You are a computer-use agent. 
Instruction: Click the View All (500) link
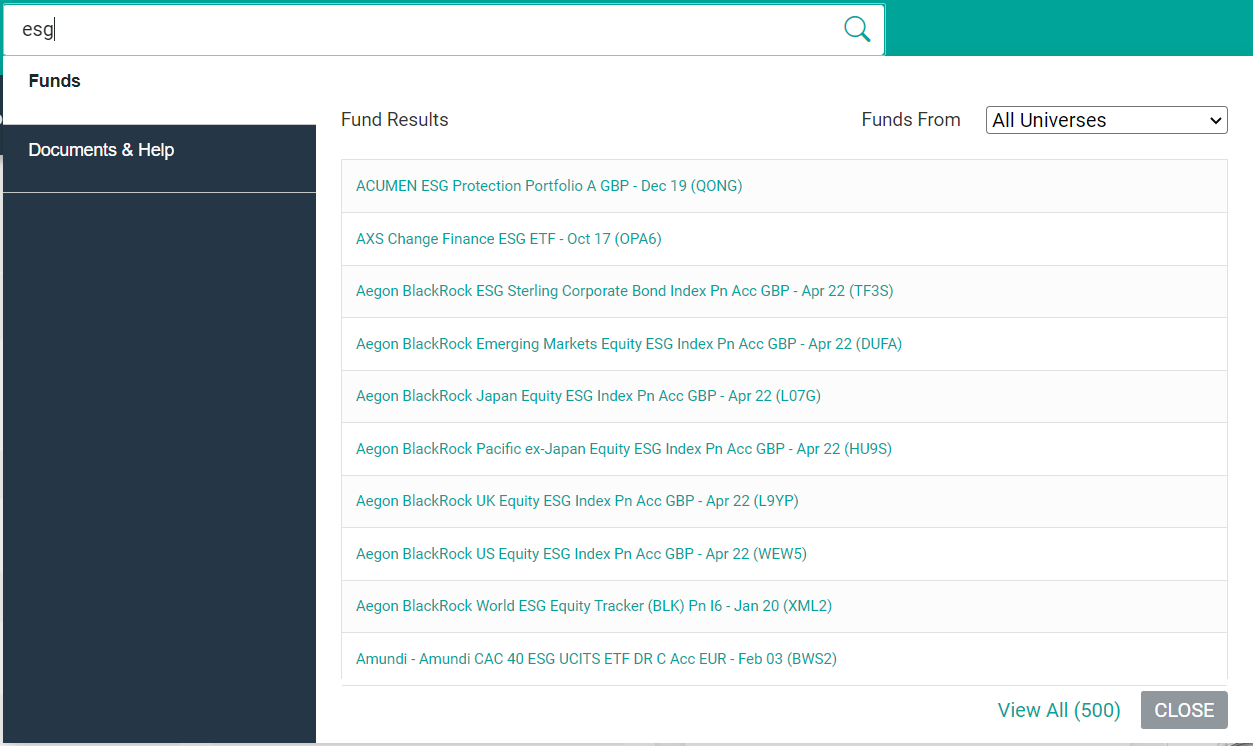(x=1058, y=710)
